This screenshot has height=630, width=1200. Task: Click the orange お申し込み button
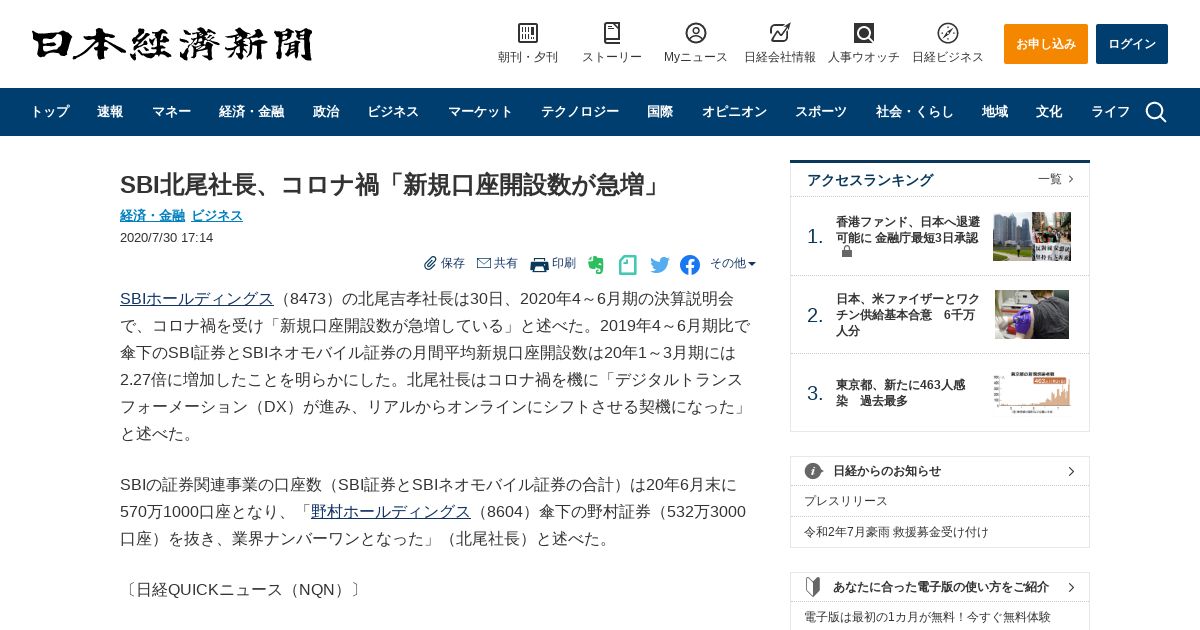(1046, 44)
